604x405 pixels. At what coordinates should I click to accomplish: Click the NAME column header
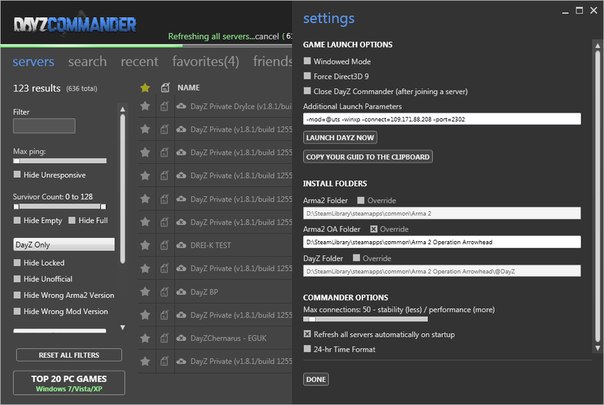pos(188,88)
